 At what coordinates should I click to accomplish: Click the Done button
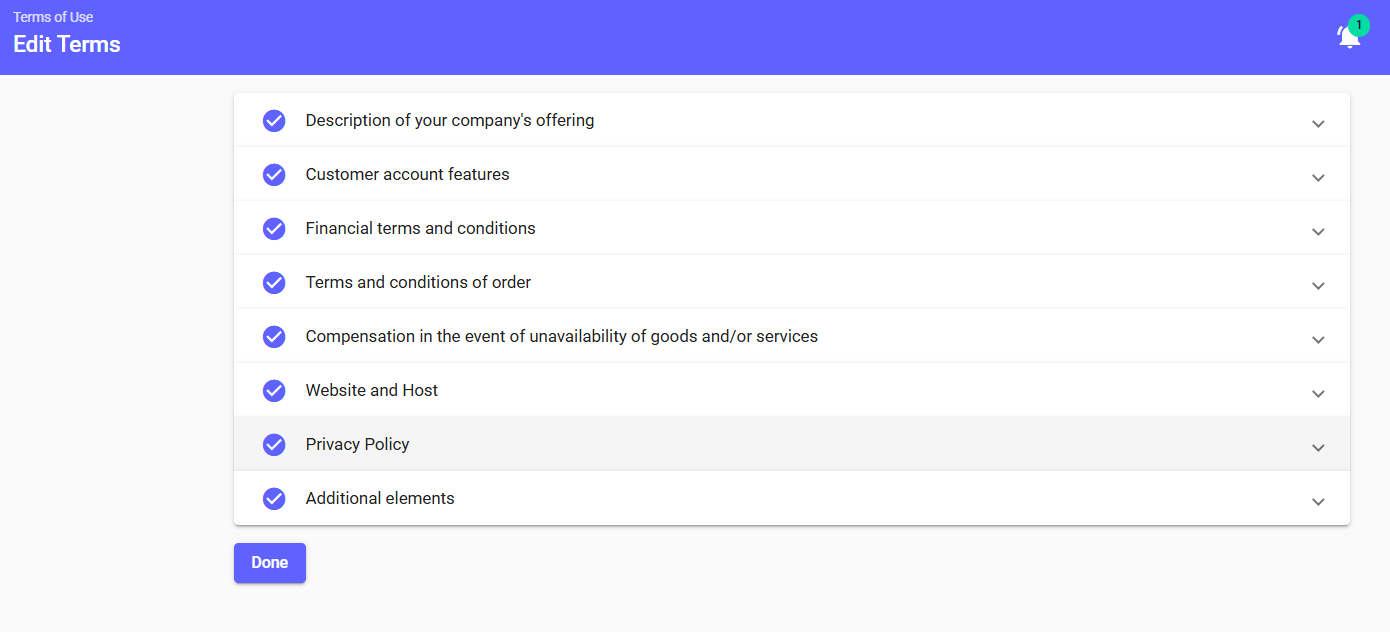click(270, 563)
